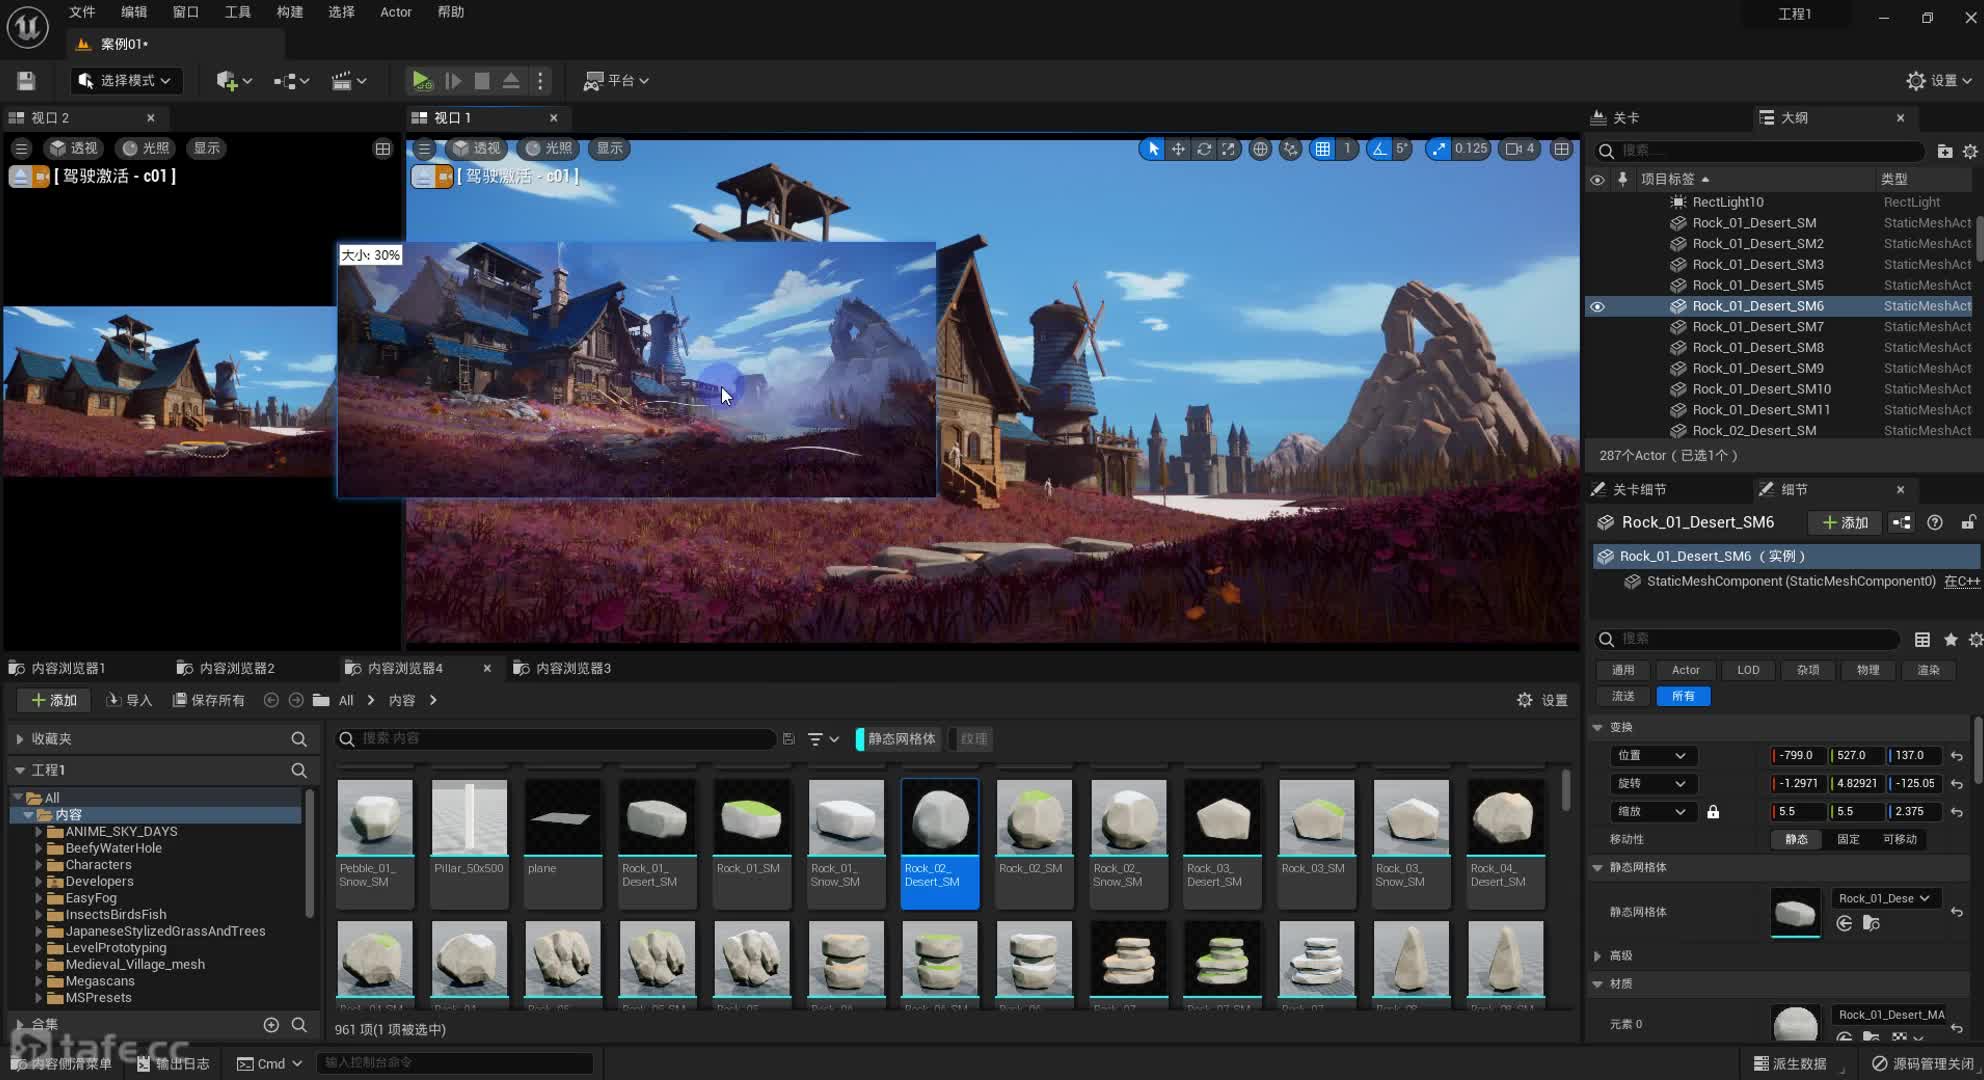Select the translate (move) tool in viewport 1

(1178, 149)
